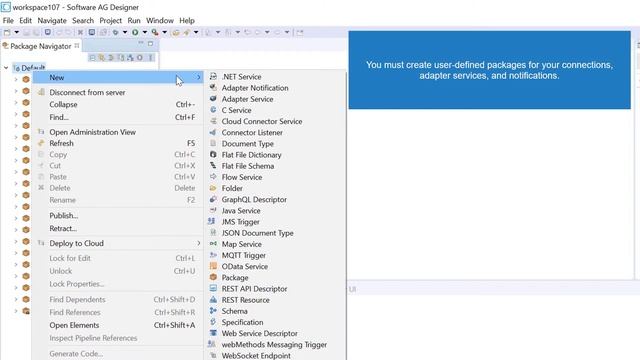
Task: Click the green Run toolbar button
Action: pos(135,32)
